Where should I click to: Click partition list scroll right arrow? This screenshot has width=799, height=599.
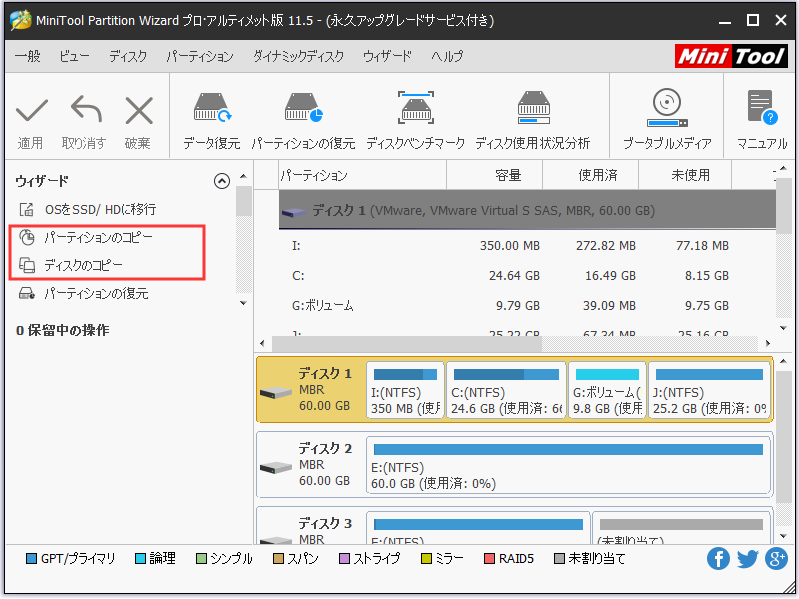point(768,344)
